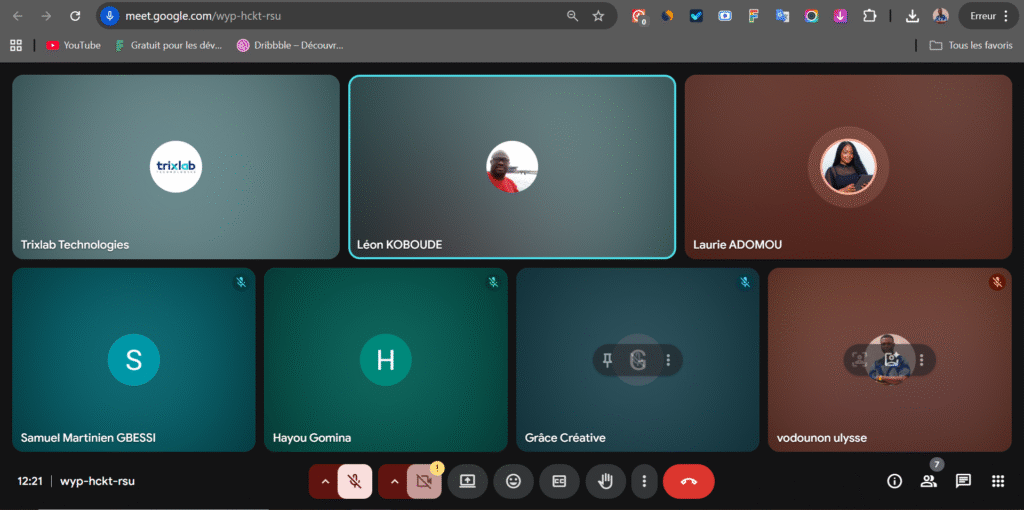Toggle closed captions on
This screenshot has height=510, width=1024.
[559, 481]
